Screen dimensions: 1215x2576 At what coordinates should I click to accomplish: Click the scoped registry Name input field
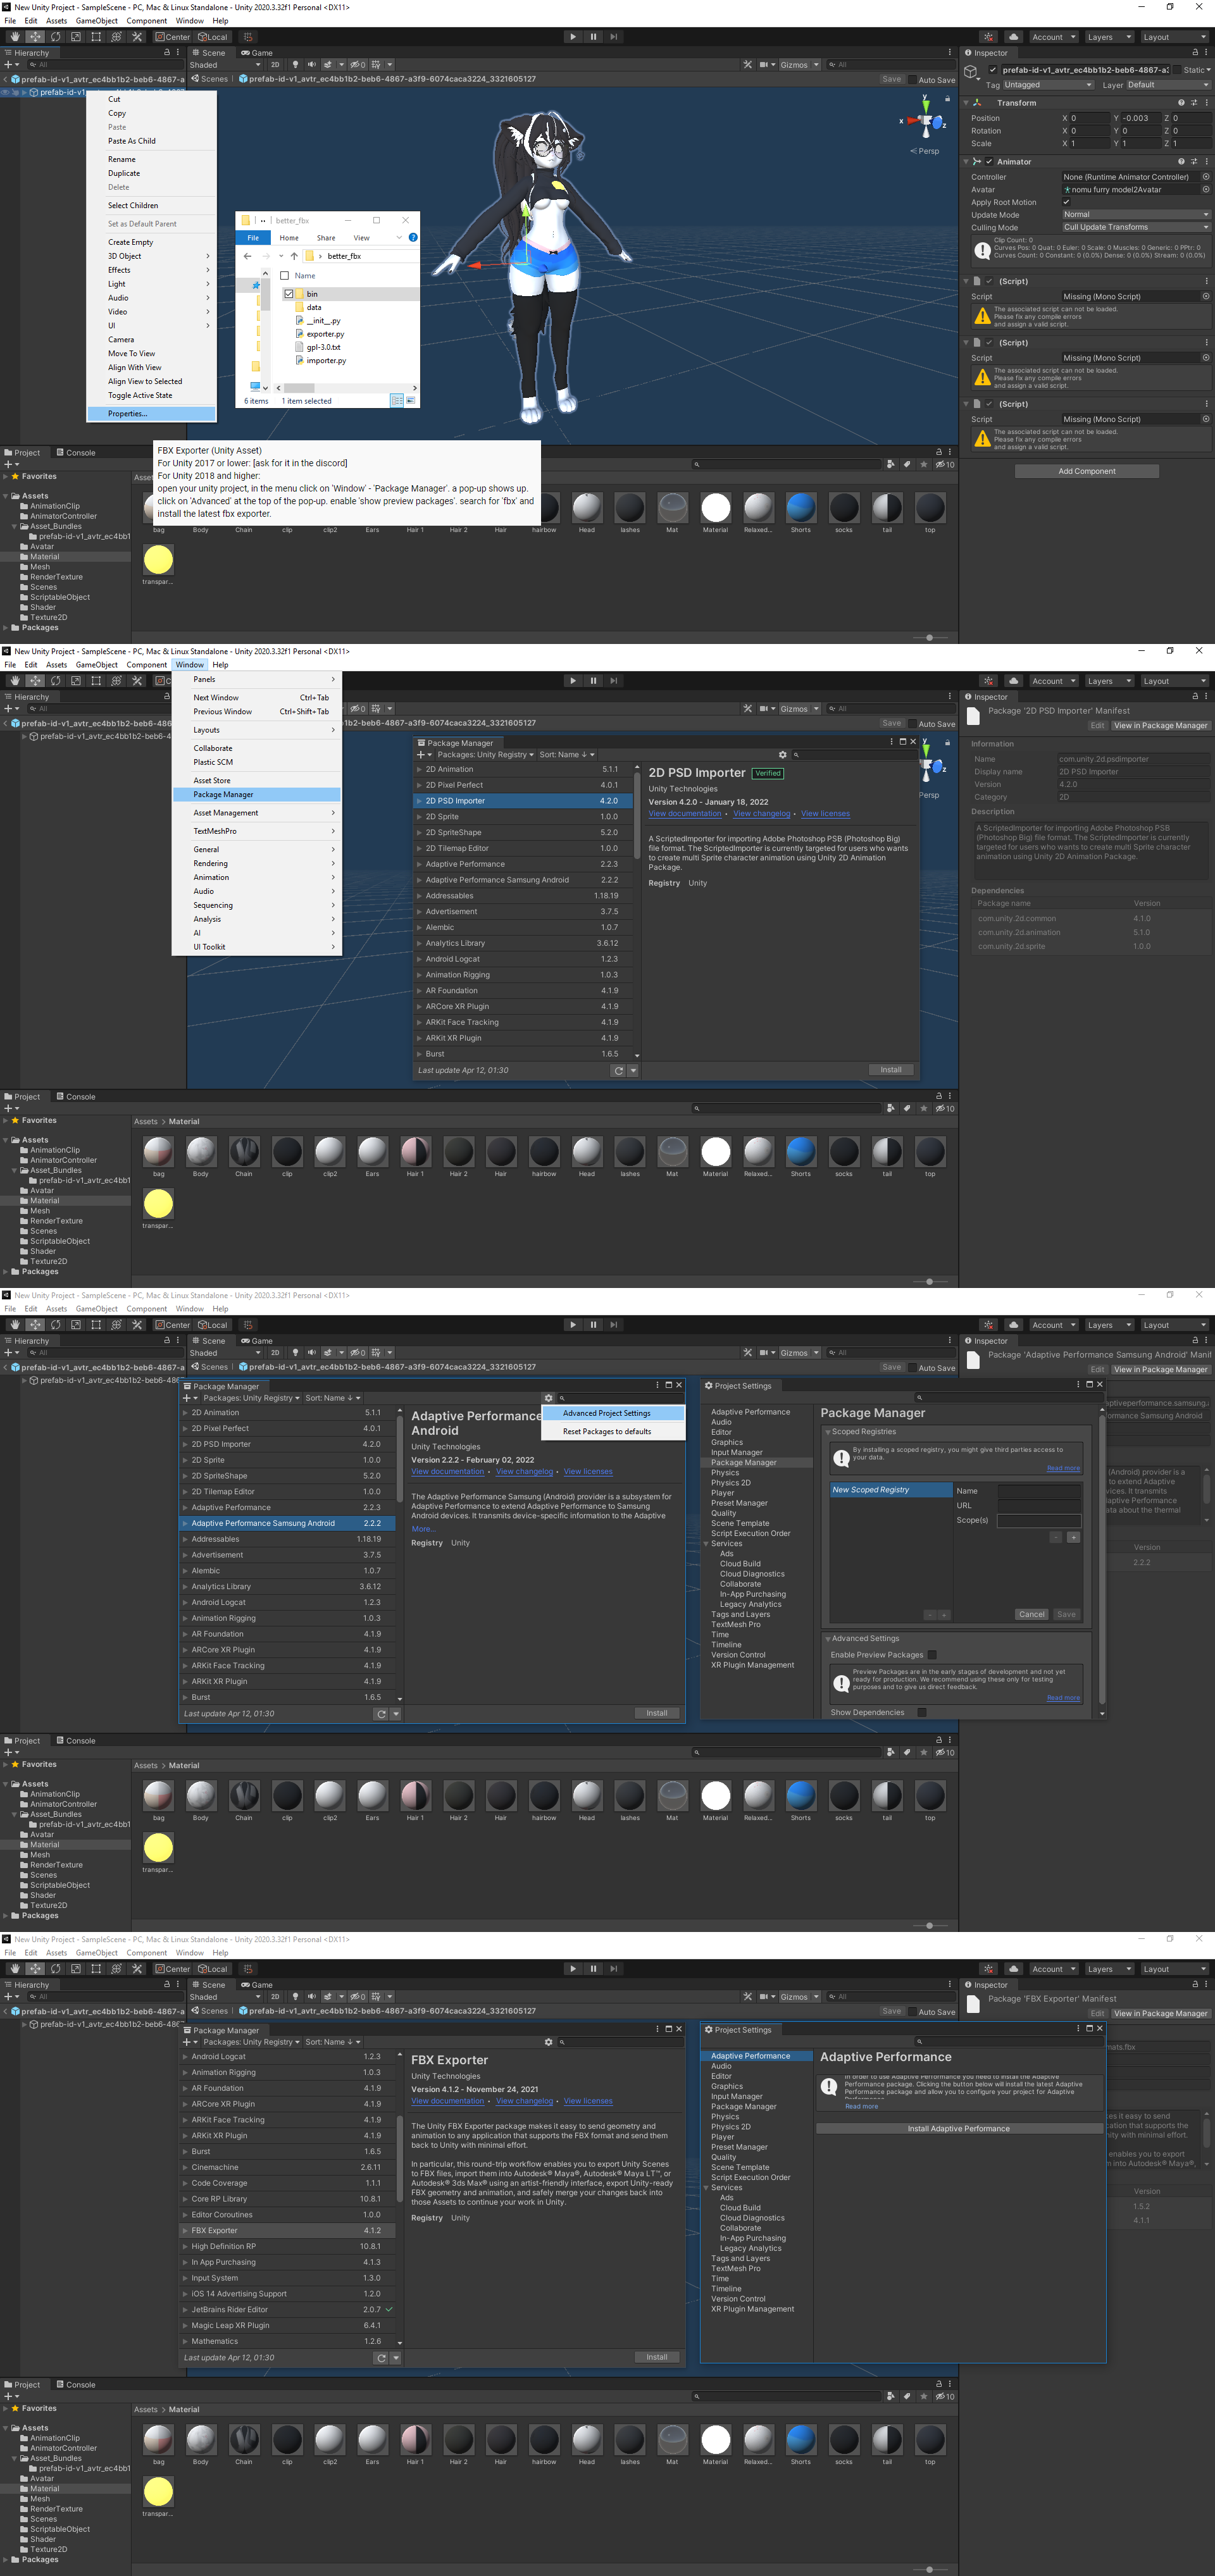(x=1039, y=1490)
